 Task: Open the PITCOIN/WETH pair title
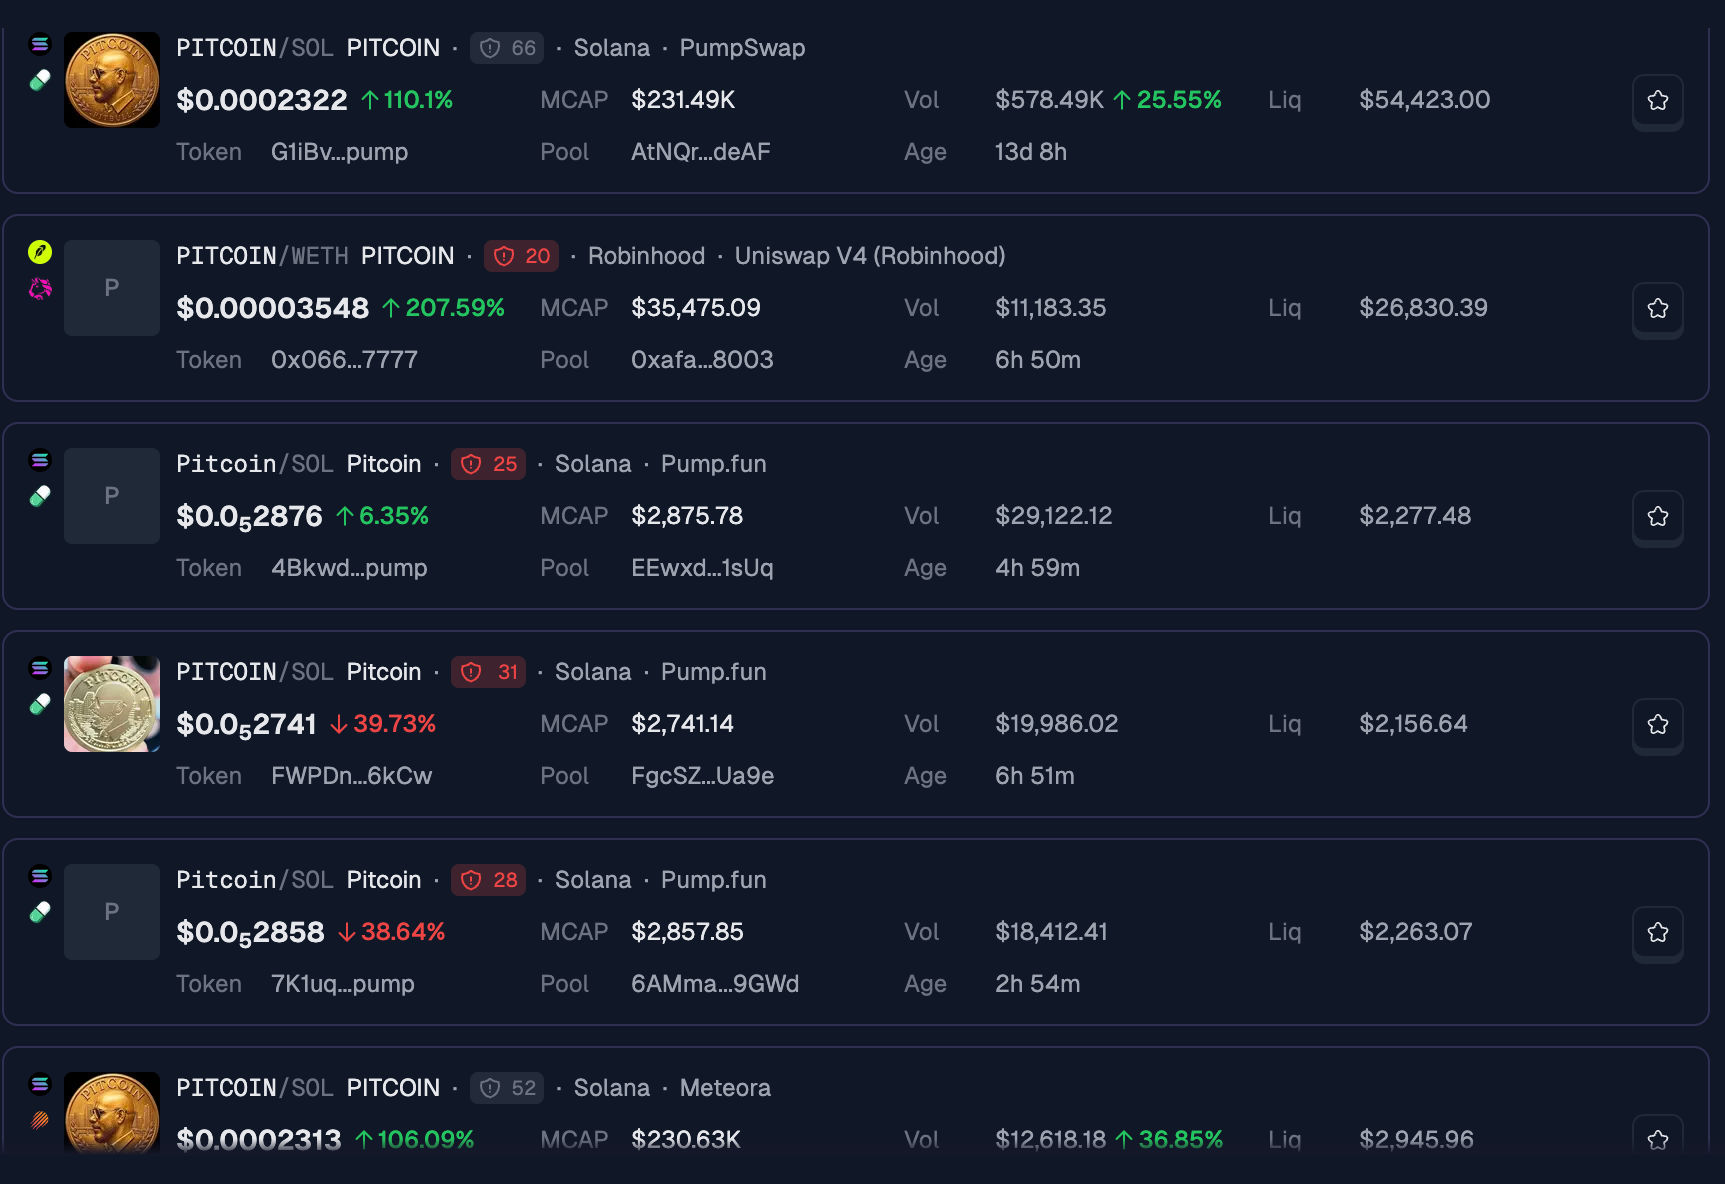tap(262, 256)
